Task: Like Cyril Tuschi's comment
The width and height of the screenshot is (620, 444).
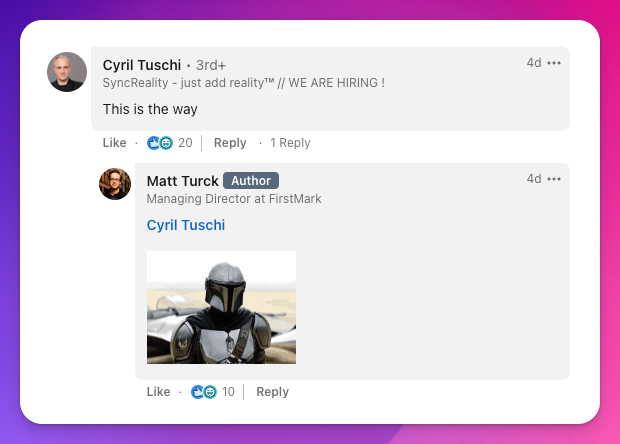Action: click(115, 143)
